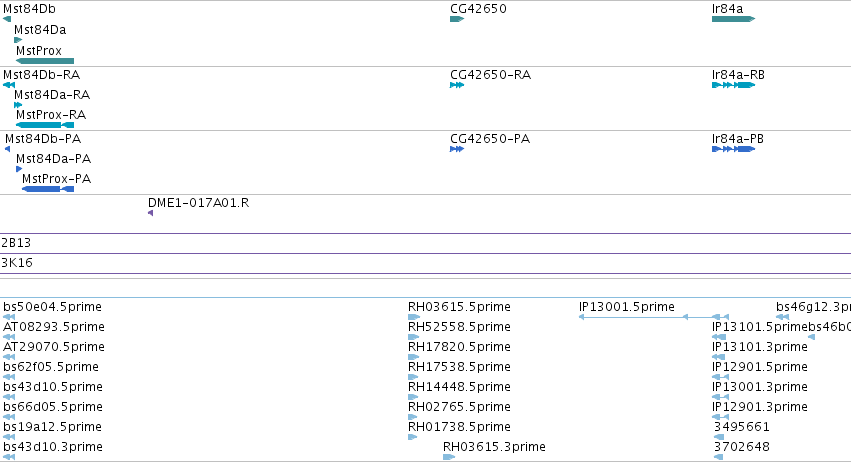Image resolution: width=851 pixels, height=462 pixels.
Task: Click the MstProx gene bar
Action: coord(45,61)
